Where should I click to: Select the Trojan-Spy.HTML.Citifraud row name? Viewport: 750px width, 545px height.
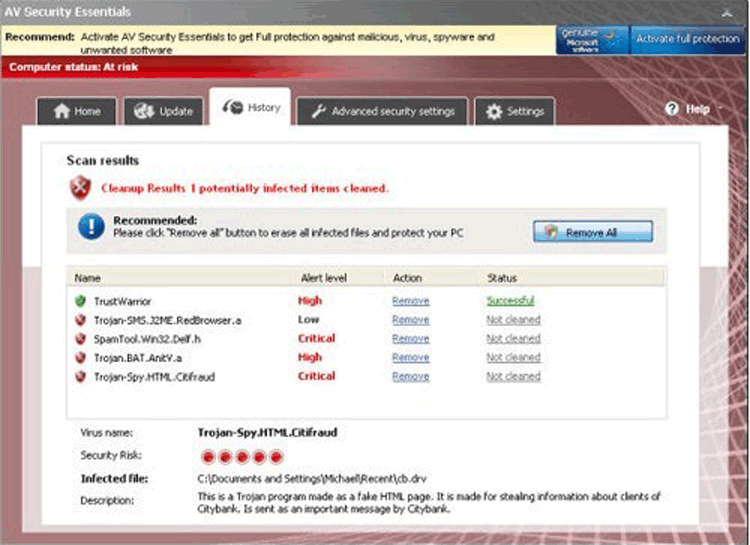154,377
